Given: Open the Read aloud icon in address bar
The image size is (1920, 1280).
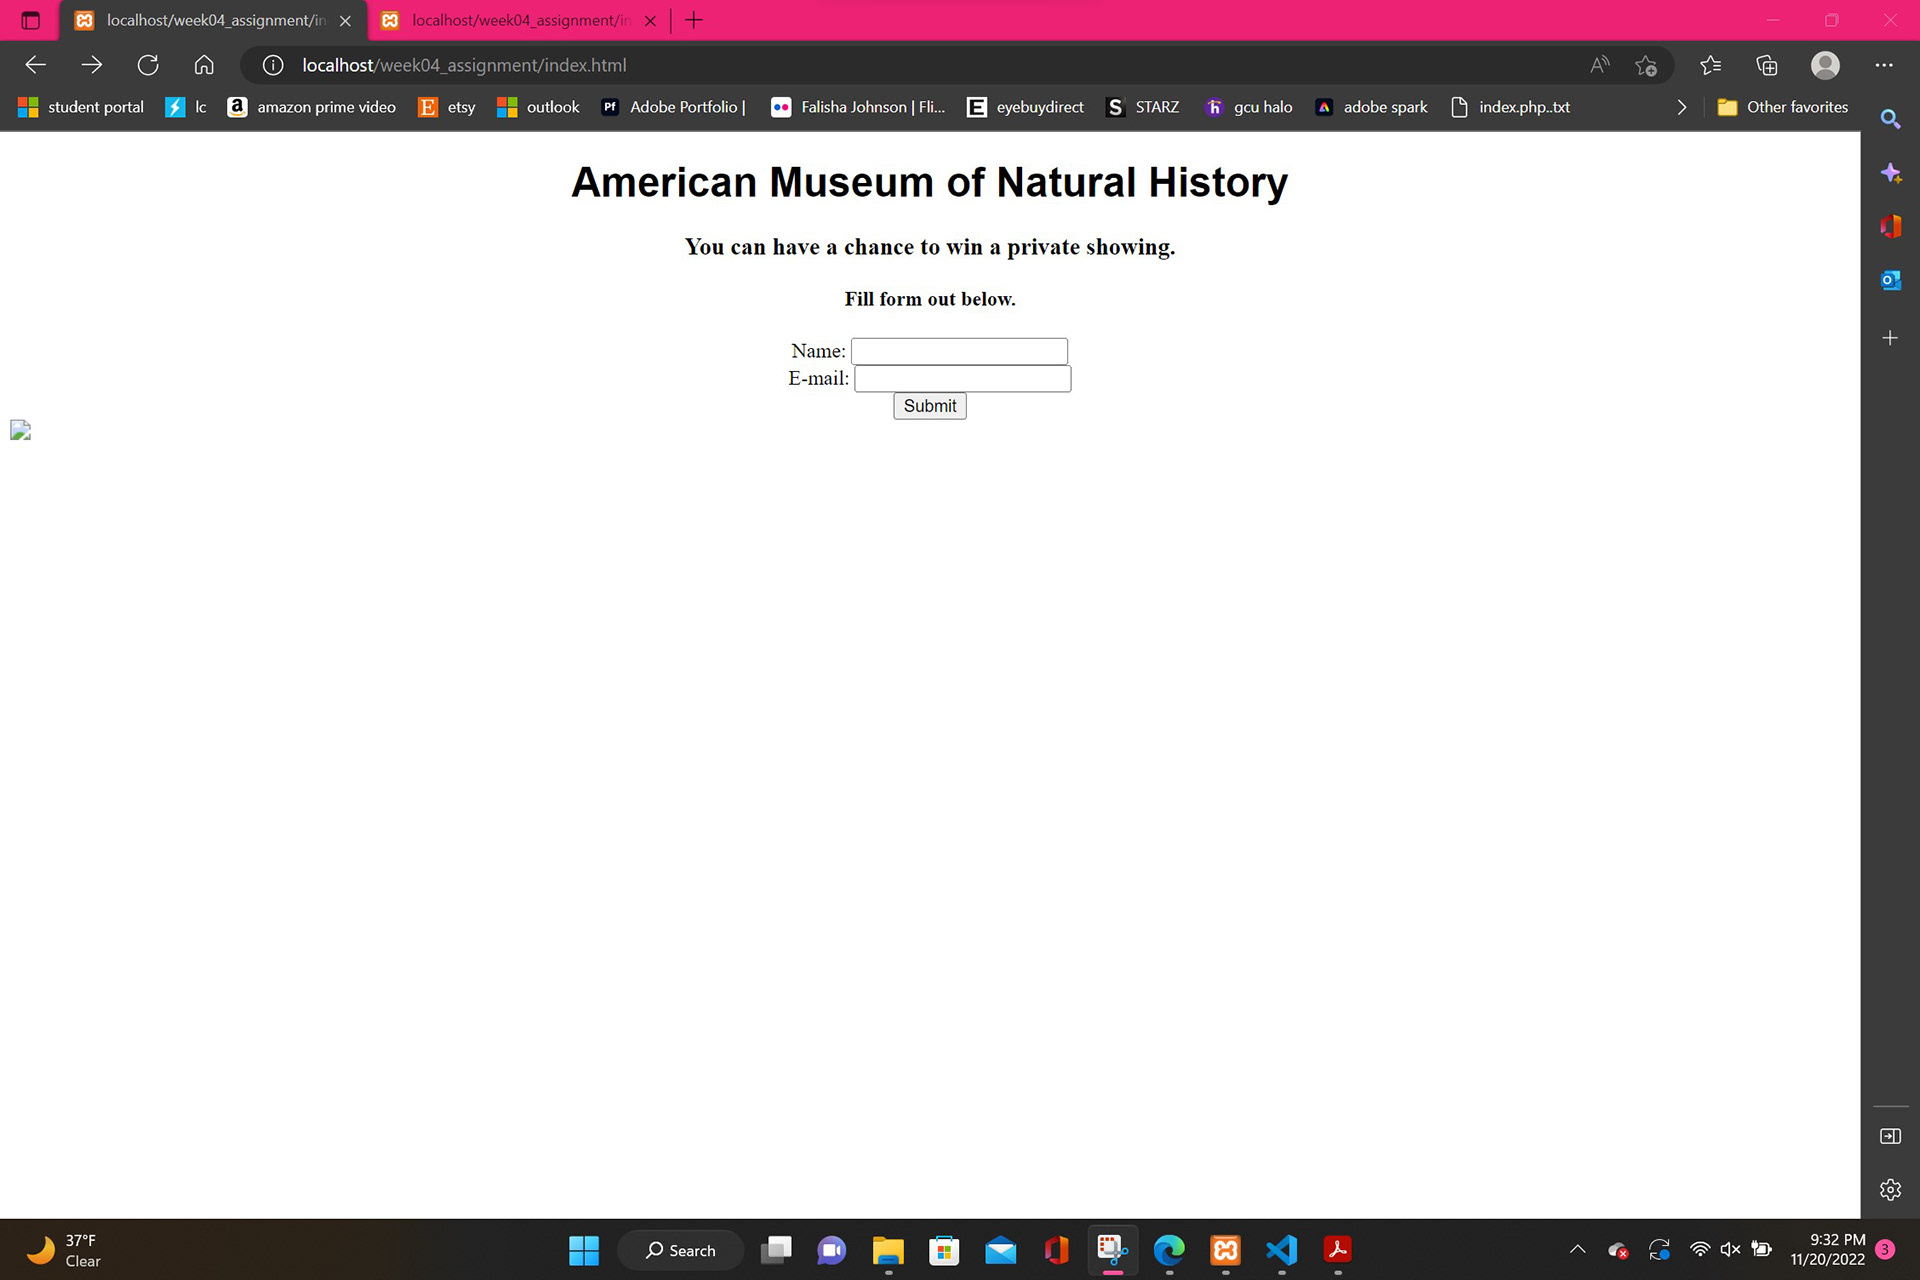Looking at the screenshot, I should [x=1599, y=65].
